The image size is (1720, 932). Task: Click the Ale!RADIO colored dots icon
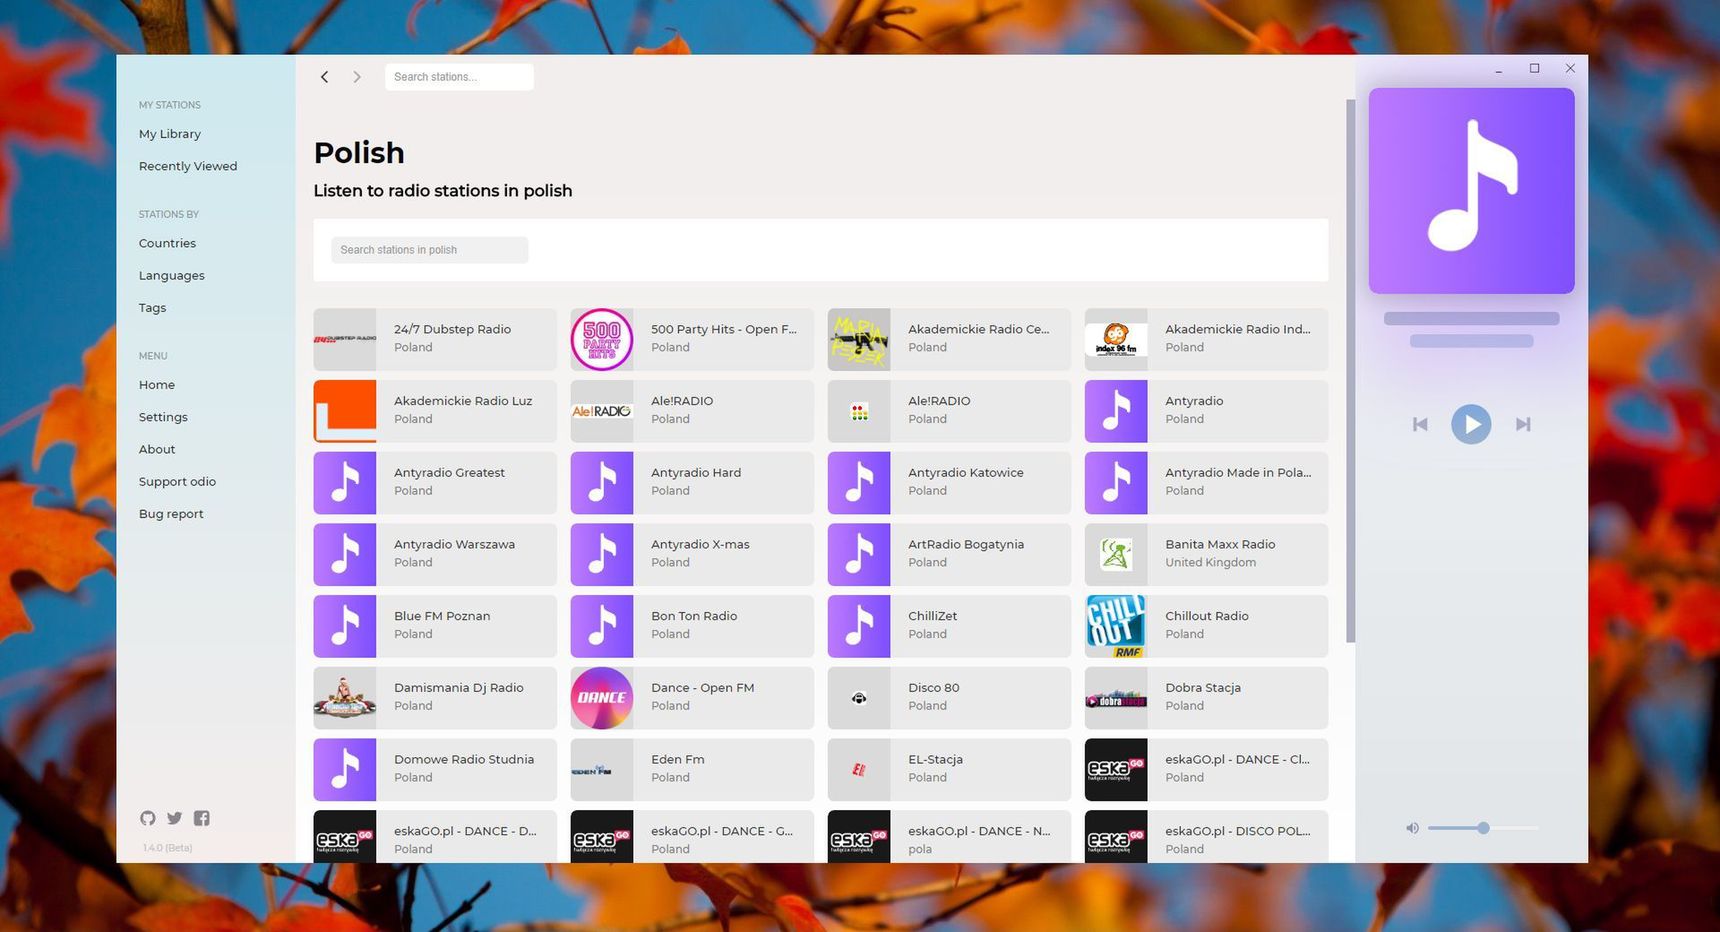[859, 411]
